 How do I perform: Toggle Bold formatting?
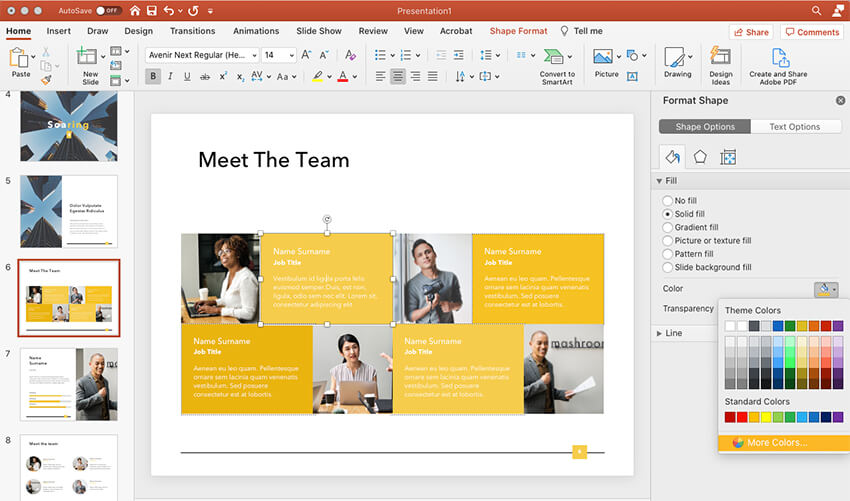click(153, 76)
